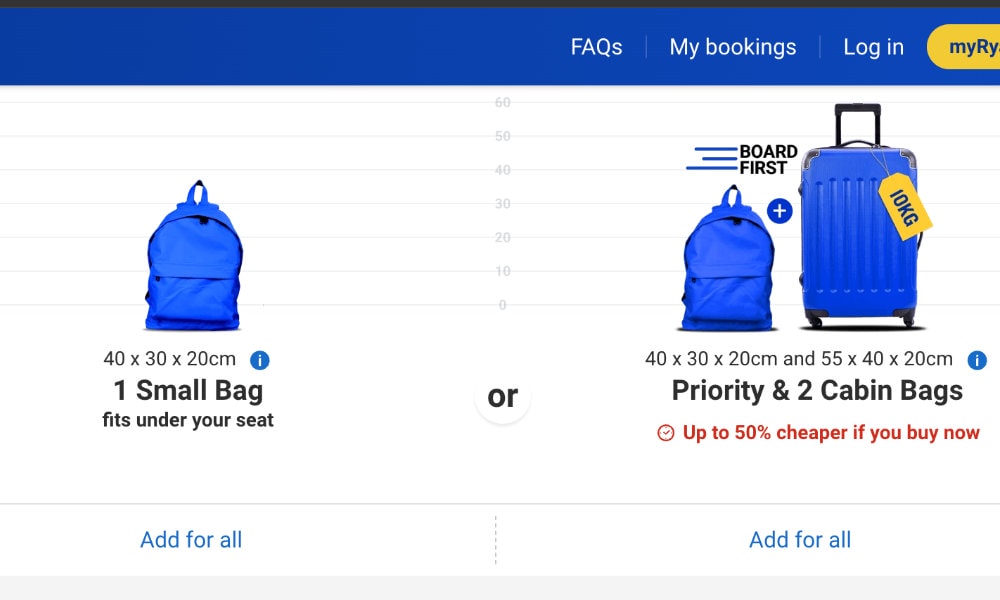The height and width of the screenshot is (600, 1000).
Task: Click the backpack in Priority option
Action: pos(728,258)
